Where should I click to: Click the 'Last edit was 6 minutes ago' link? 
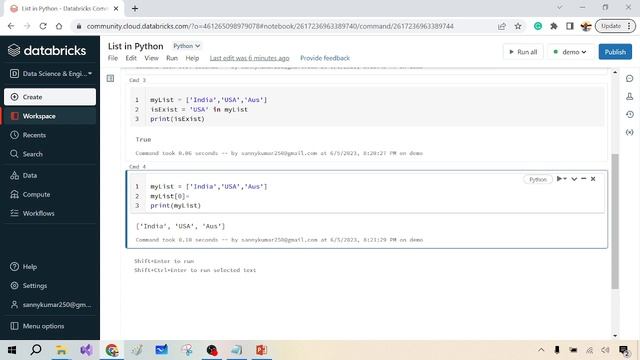tap(249, 58)
